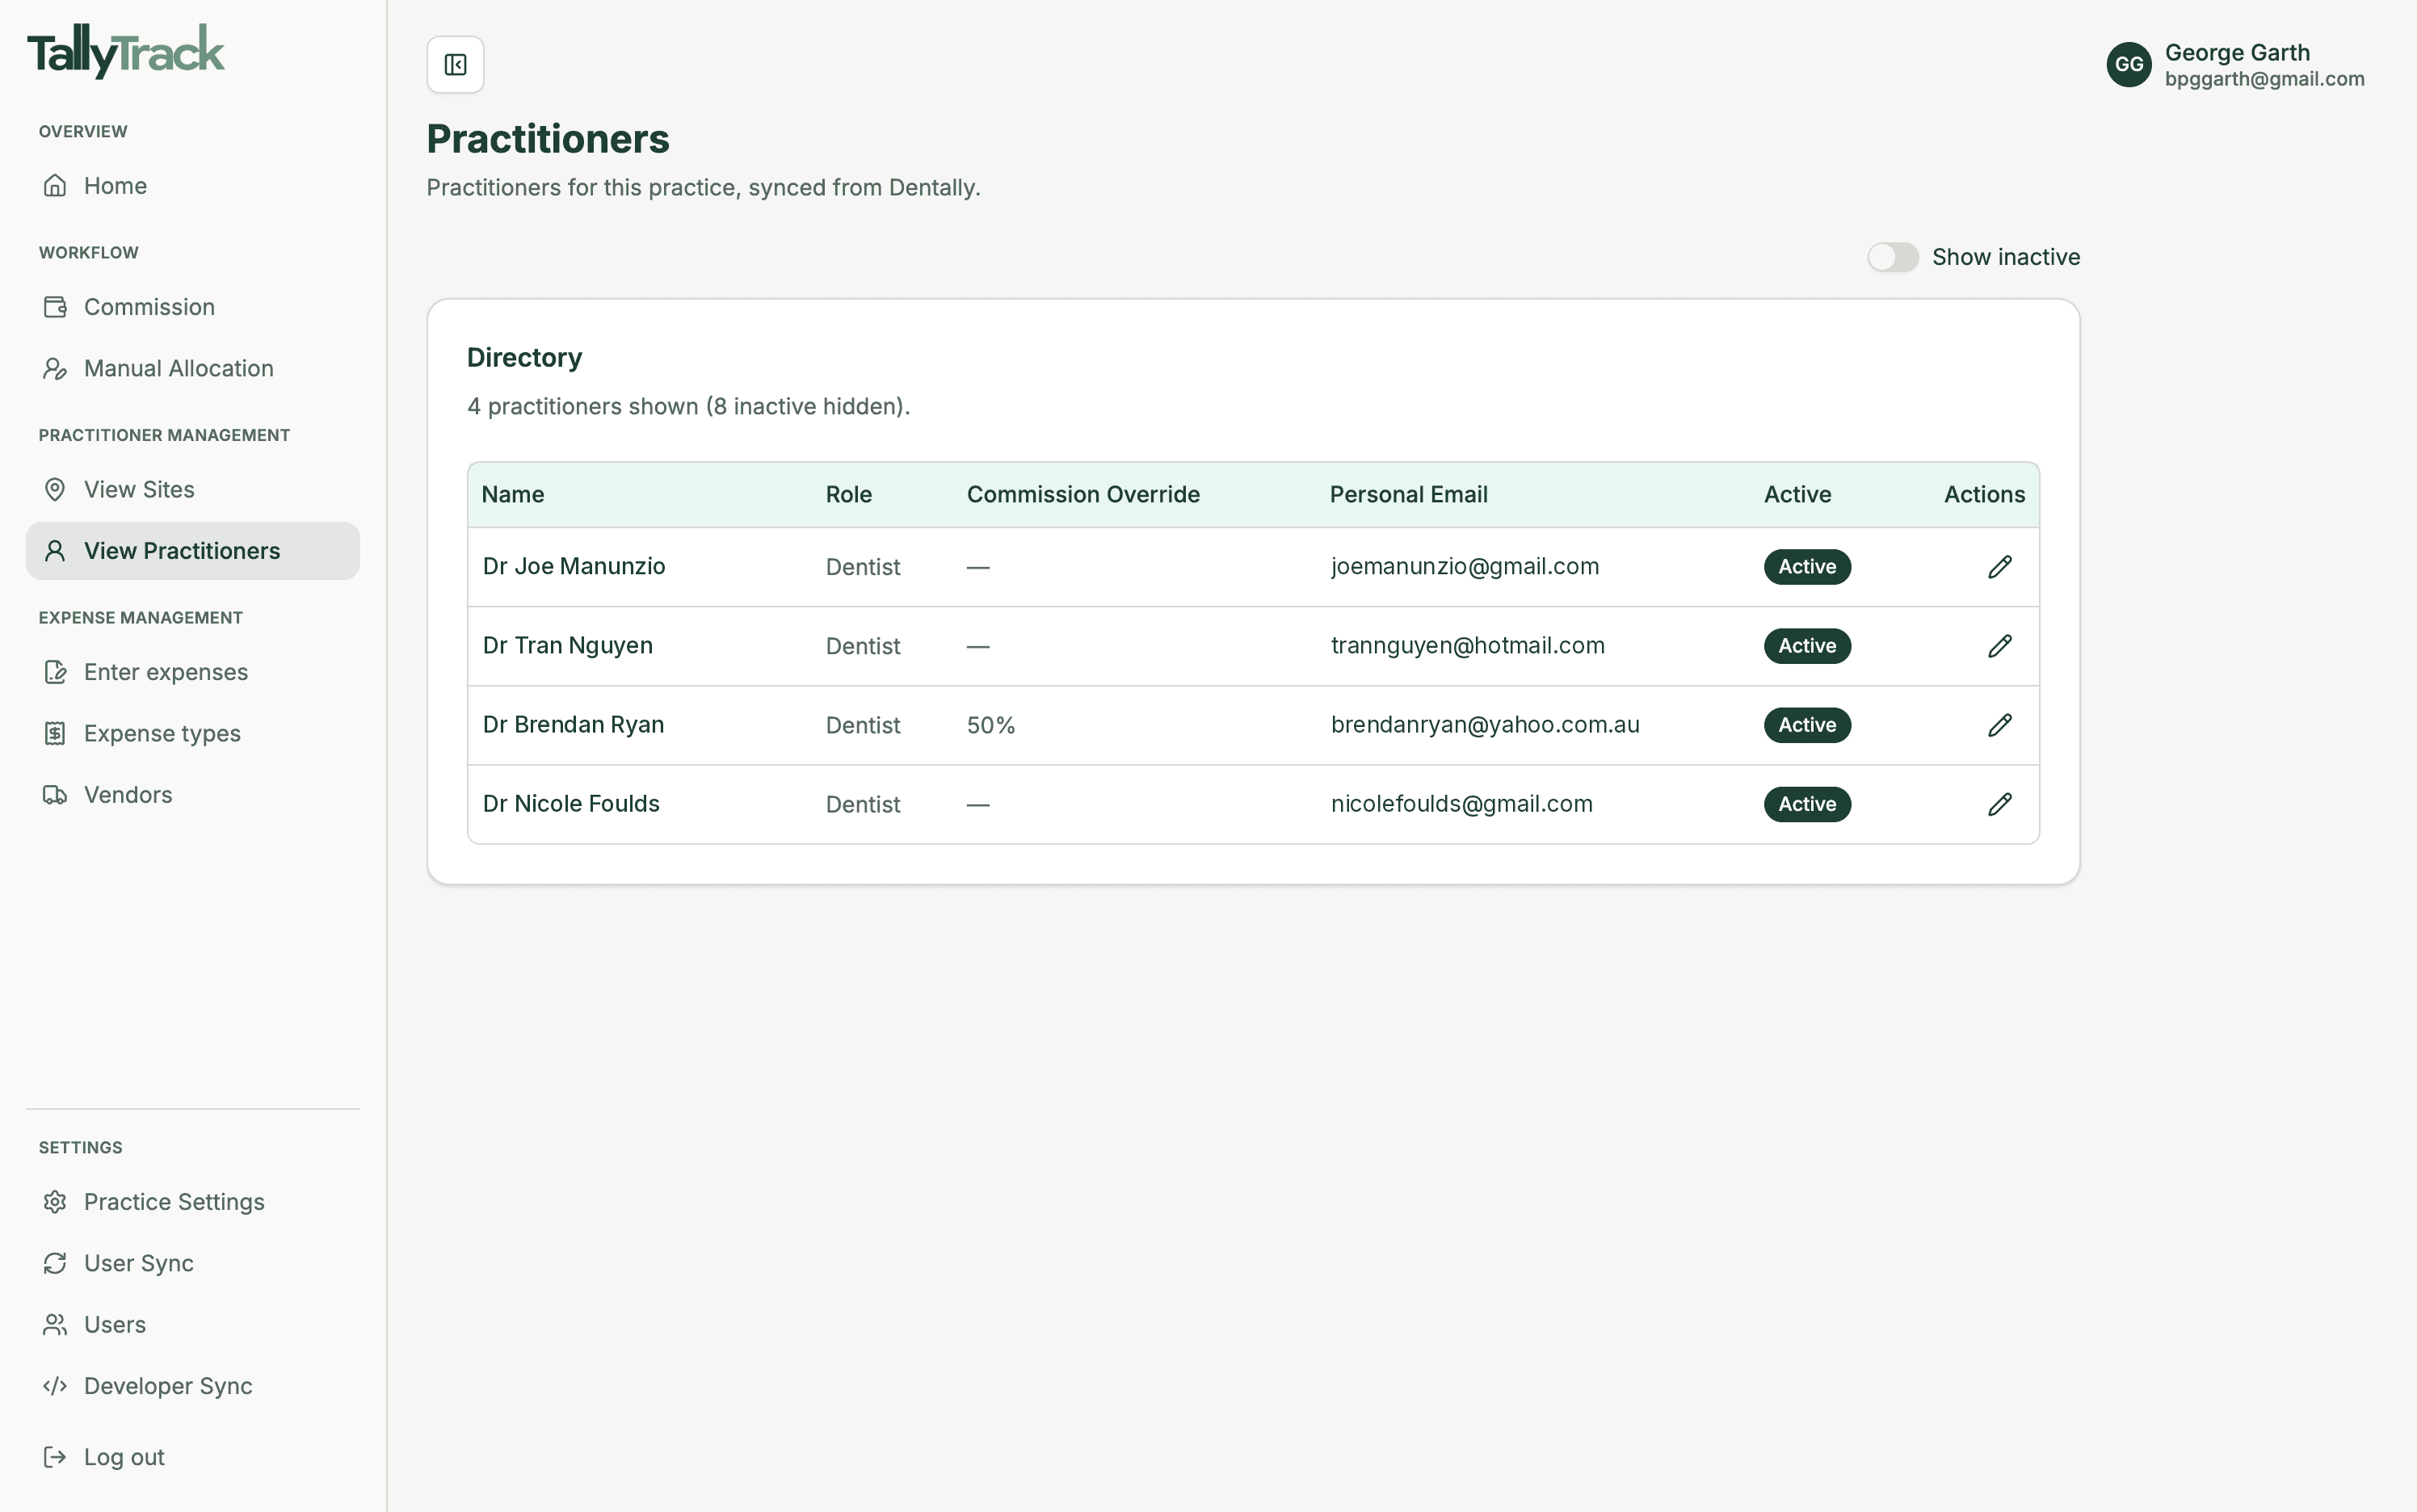The image size is (2417, 1512).
Task: Click the name Dr Nicole Foulds
Action: coord(571,804)
